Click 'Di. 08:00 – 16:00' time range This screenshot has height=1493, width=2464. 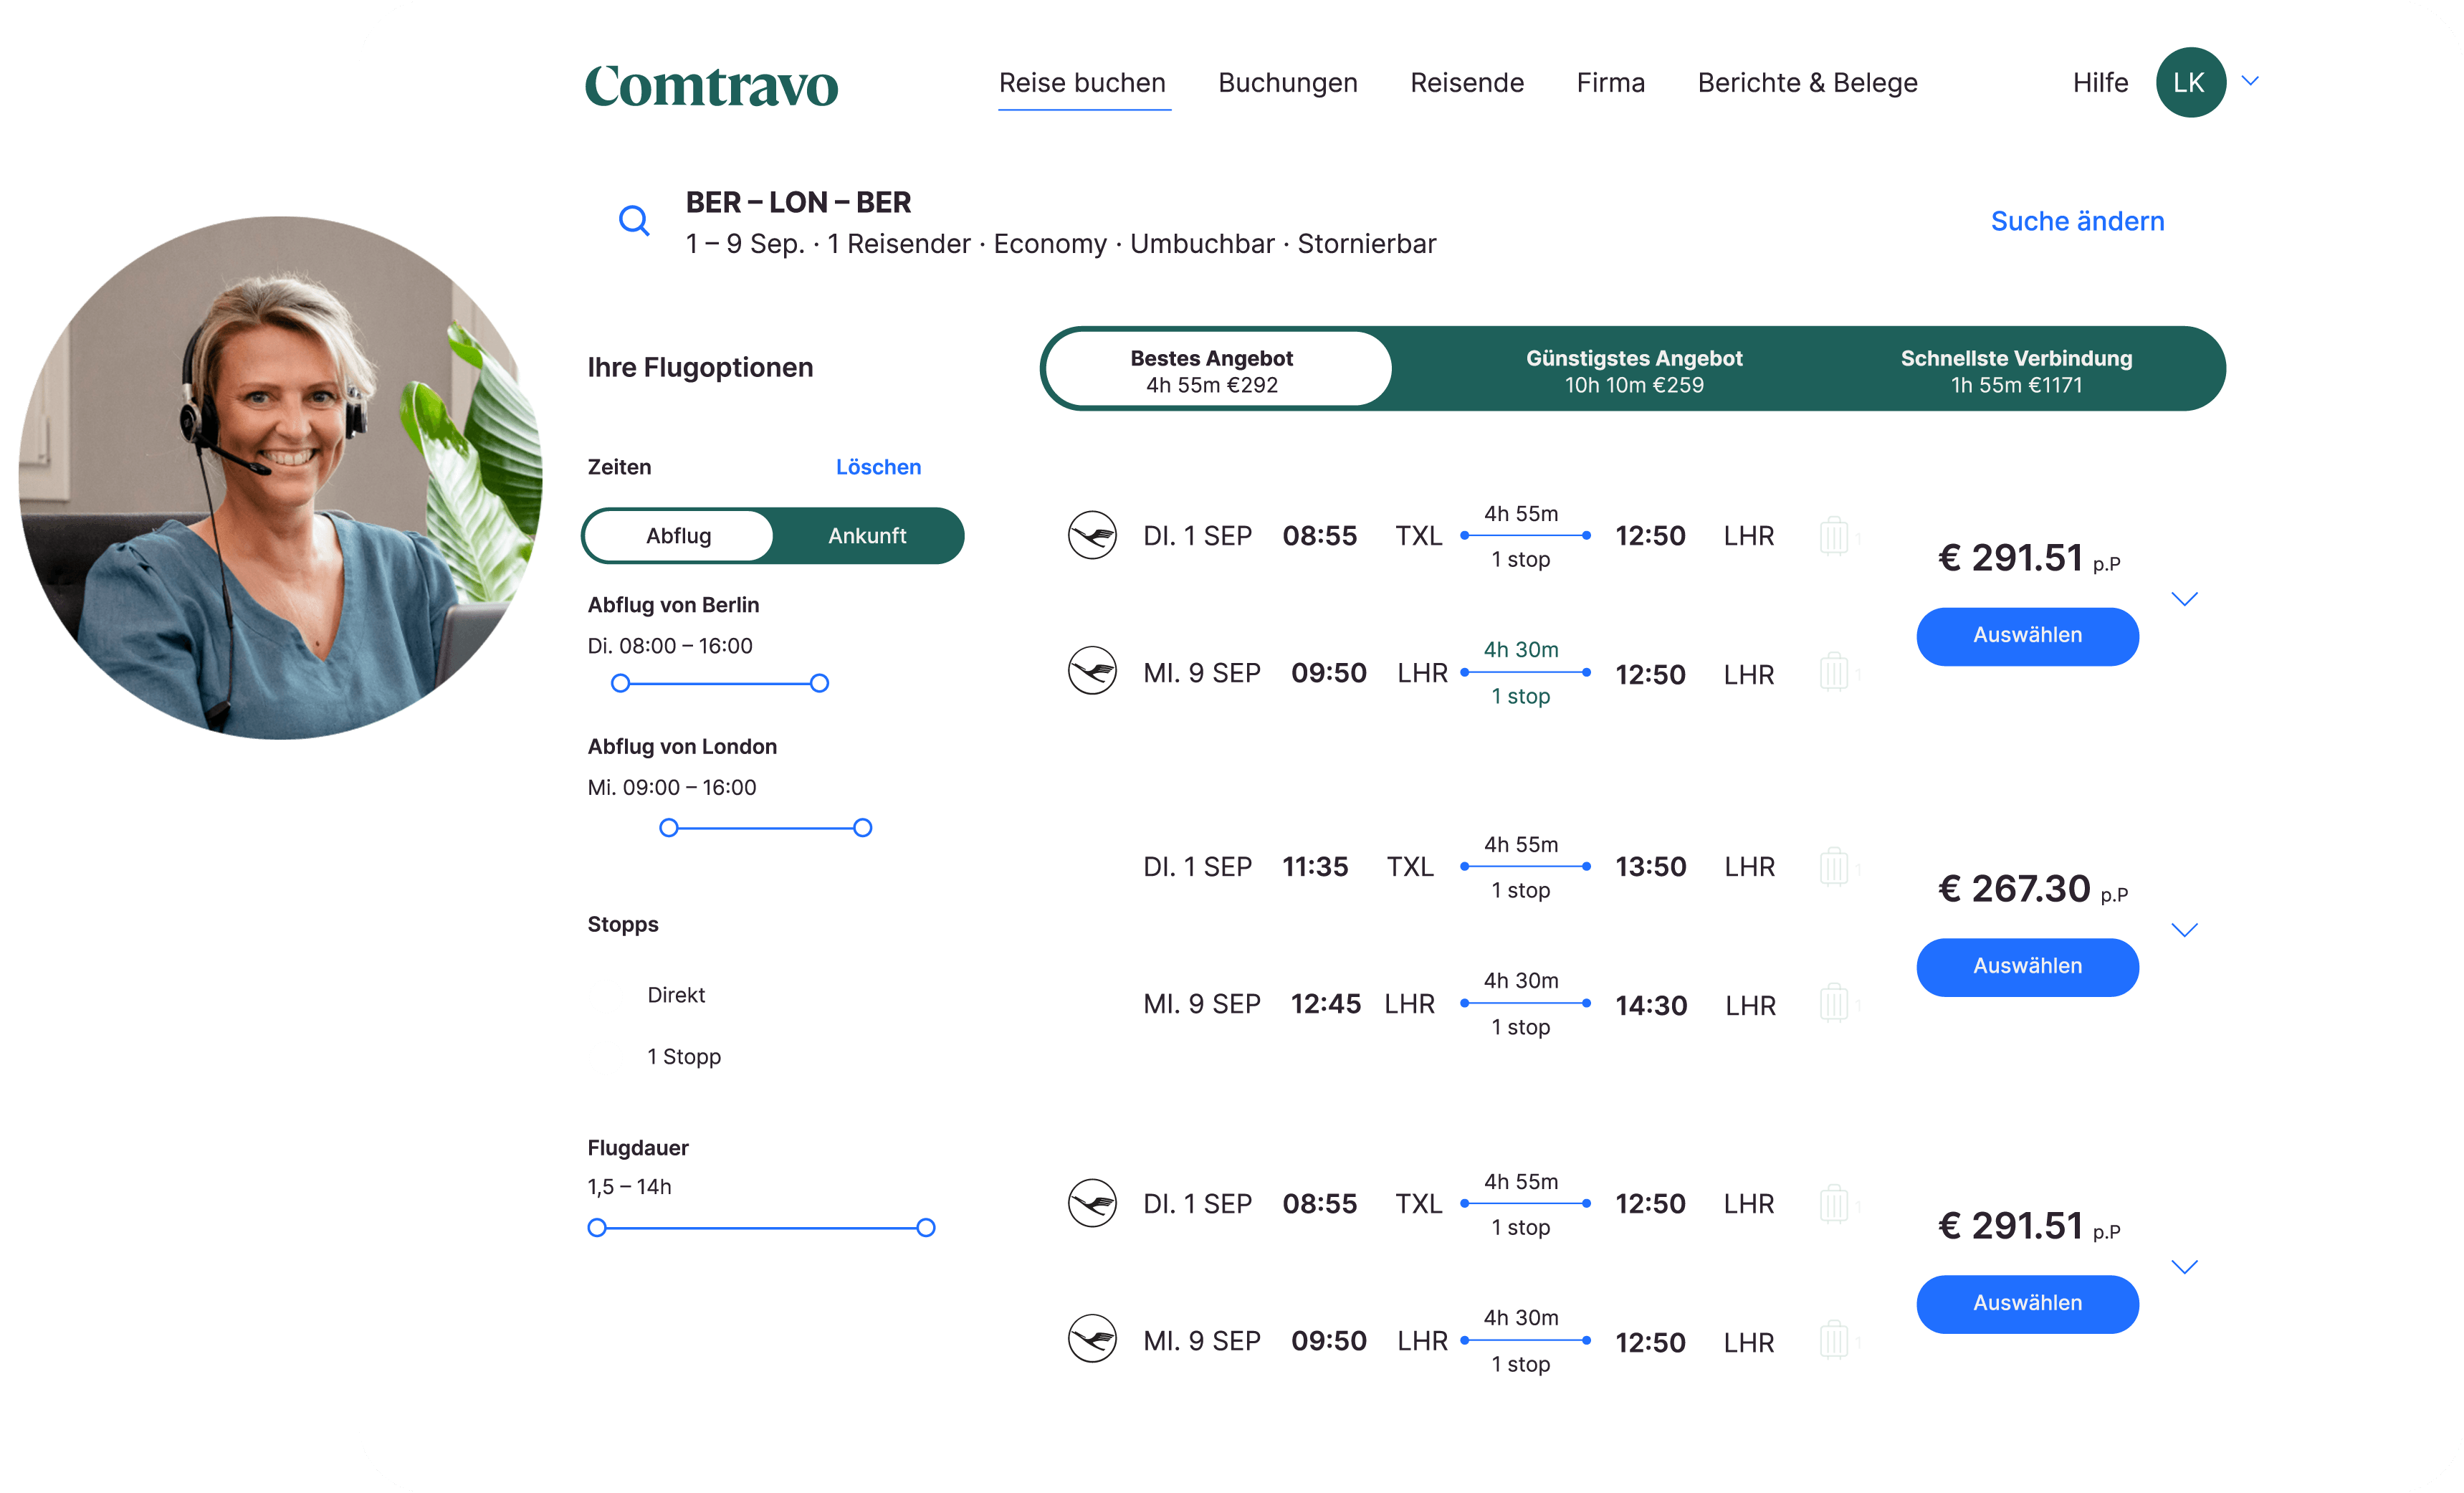670,646
